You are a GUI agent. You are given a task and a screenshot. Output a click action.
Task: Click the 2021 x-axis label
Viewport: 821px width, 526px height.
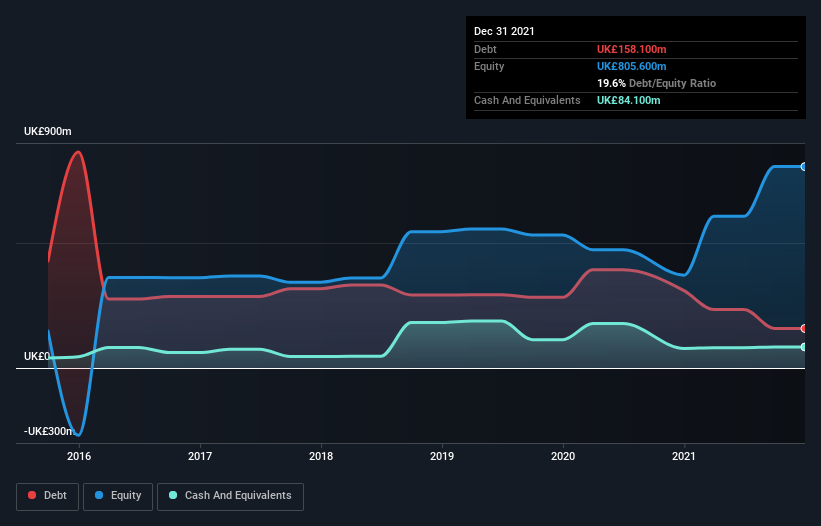(684, 456)
